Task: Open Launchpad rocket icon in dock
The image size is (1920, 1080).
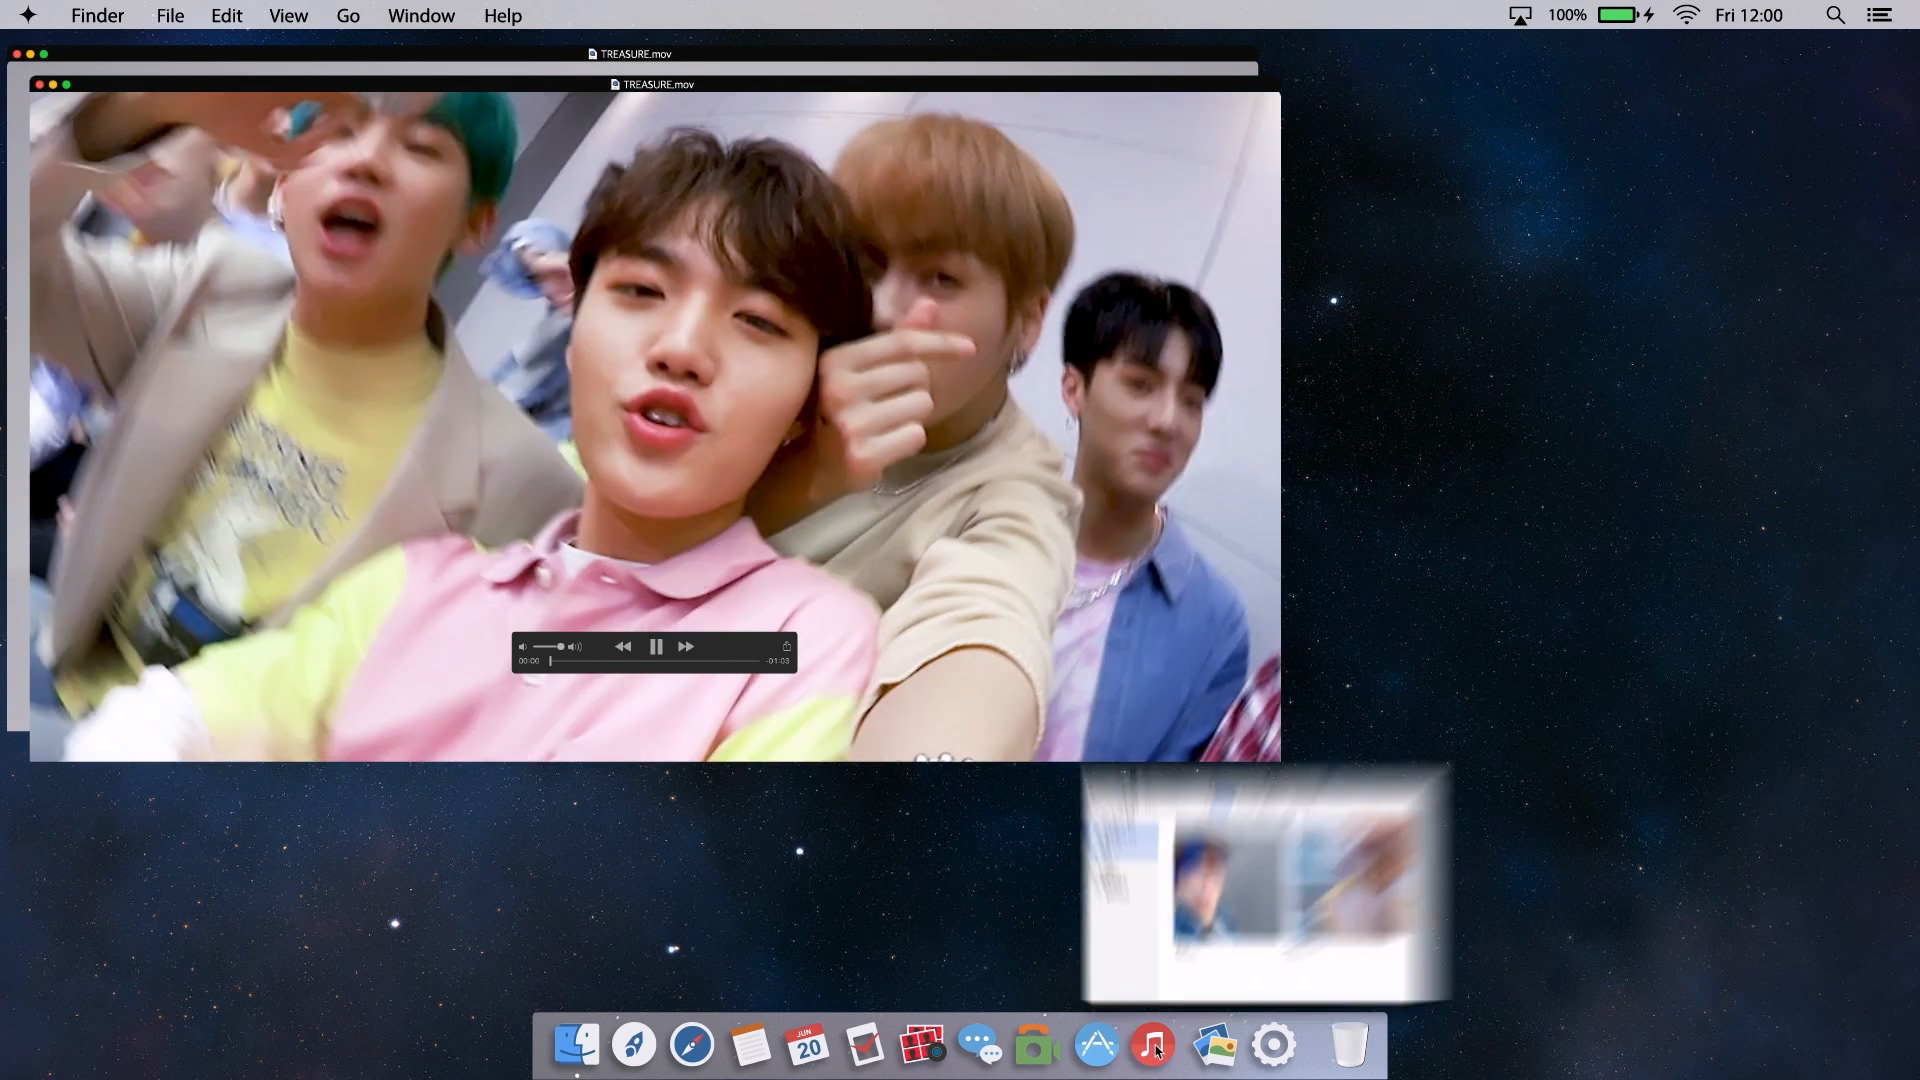Action: coord(634,1045)
